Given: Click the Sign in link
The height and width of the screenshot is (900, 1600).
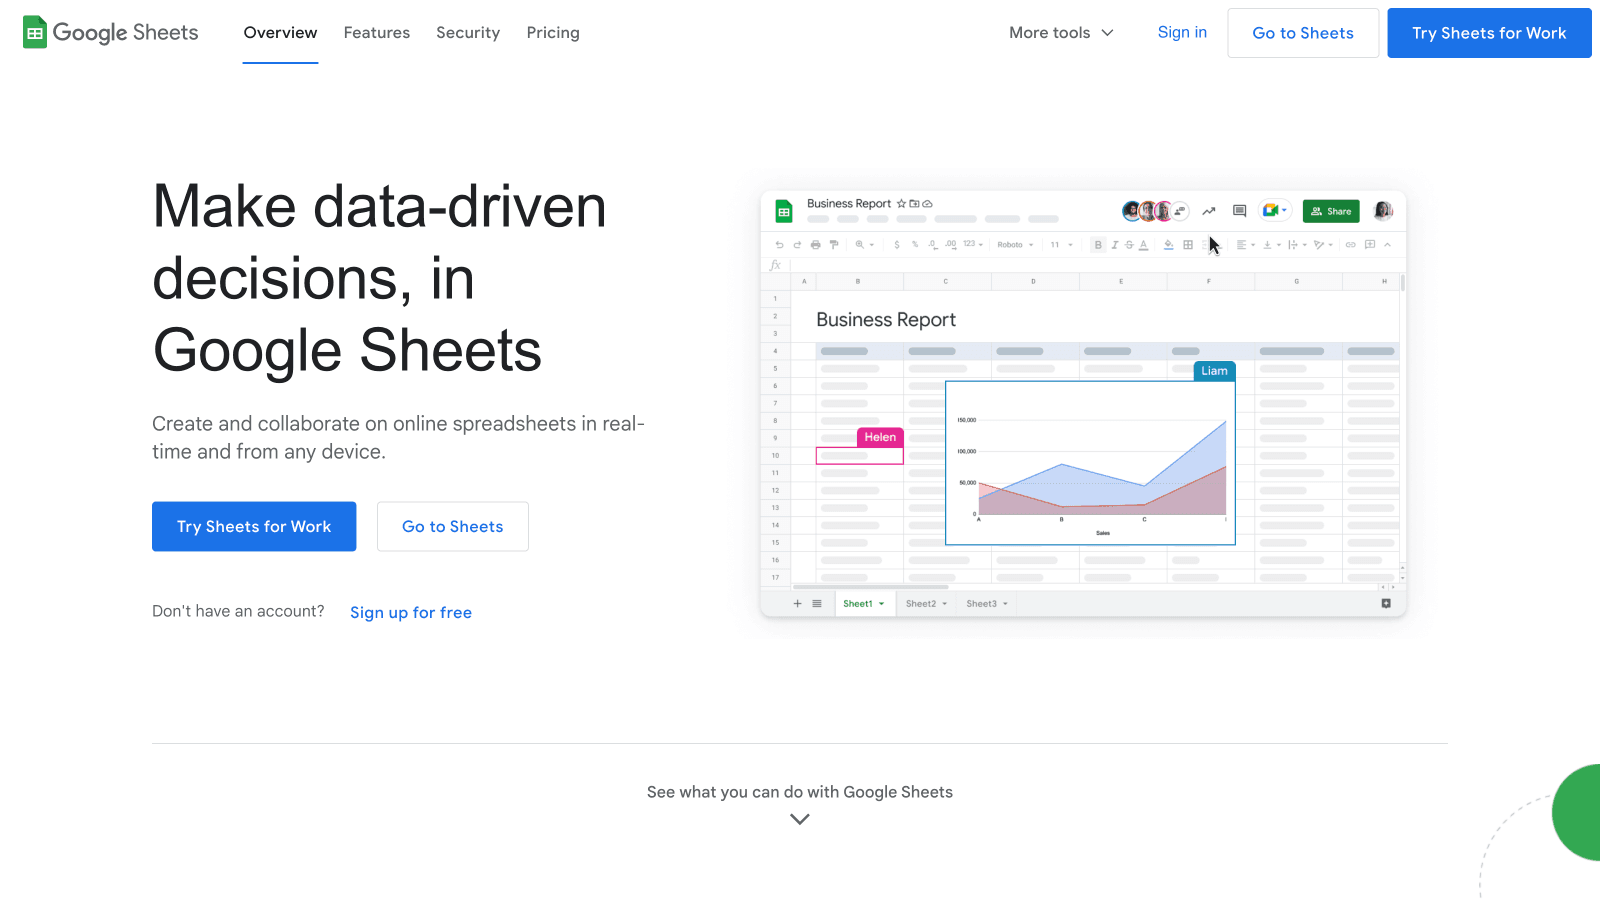Looking at the screenshot, I should coord(1182,33).
